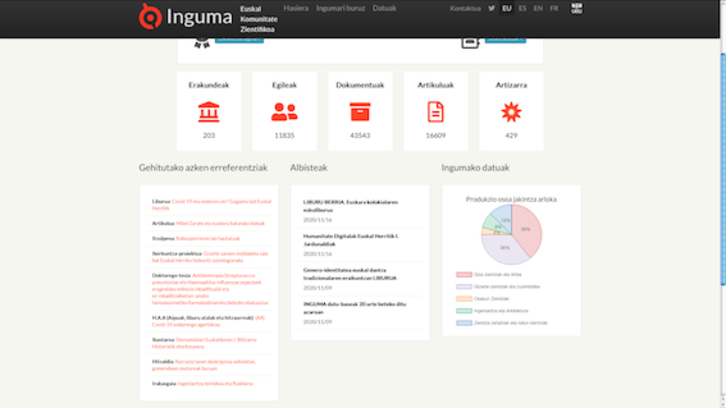The width and height of the screenshot is (726, 408).
Task: Open the Datuak menu item
Action: click(384, 8)
